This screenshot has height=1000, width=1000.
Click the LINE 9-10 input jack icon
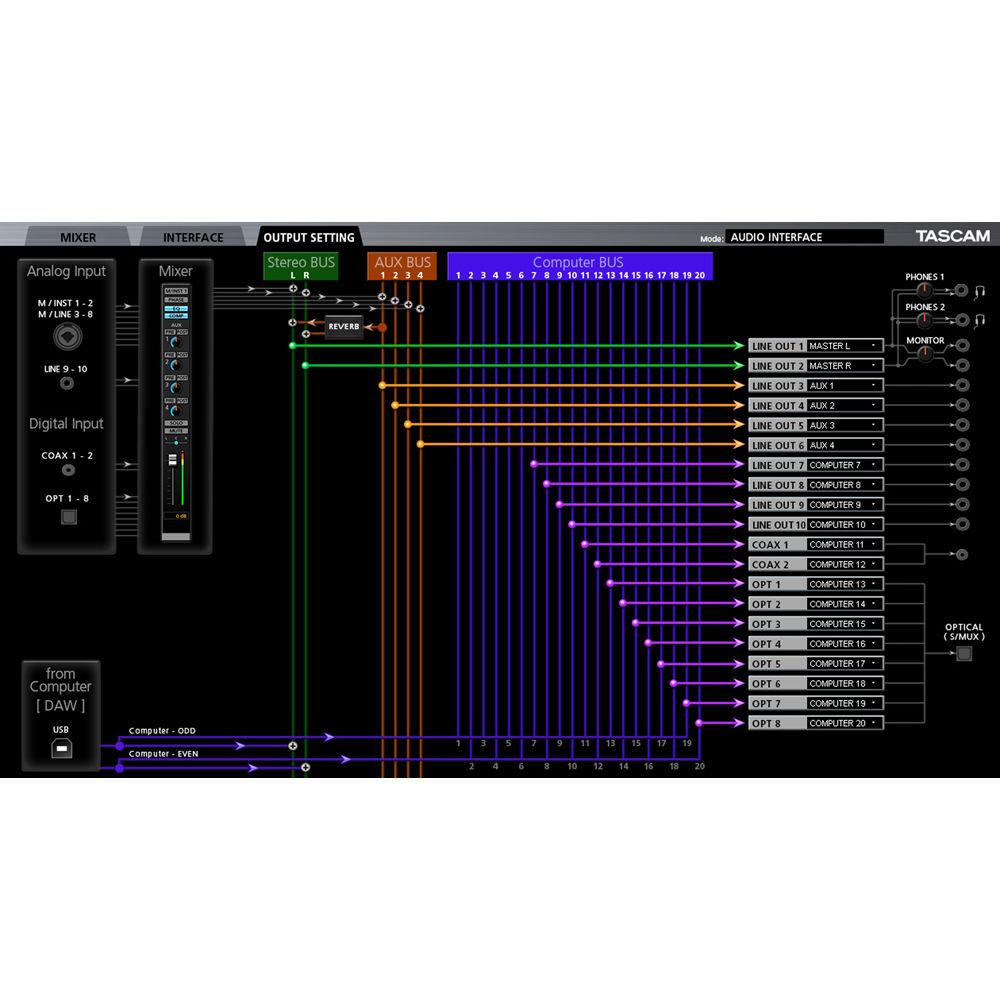(x=67, y=383)
